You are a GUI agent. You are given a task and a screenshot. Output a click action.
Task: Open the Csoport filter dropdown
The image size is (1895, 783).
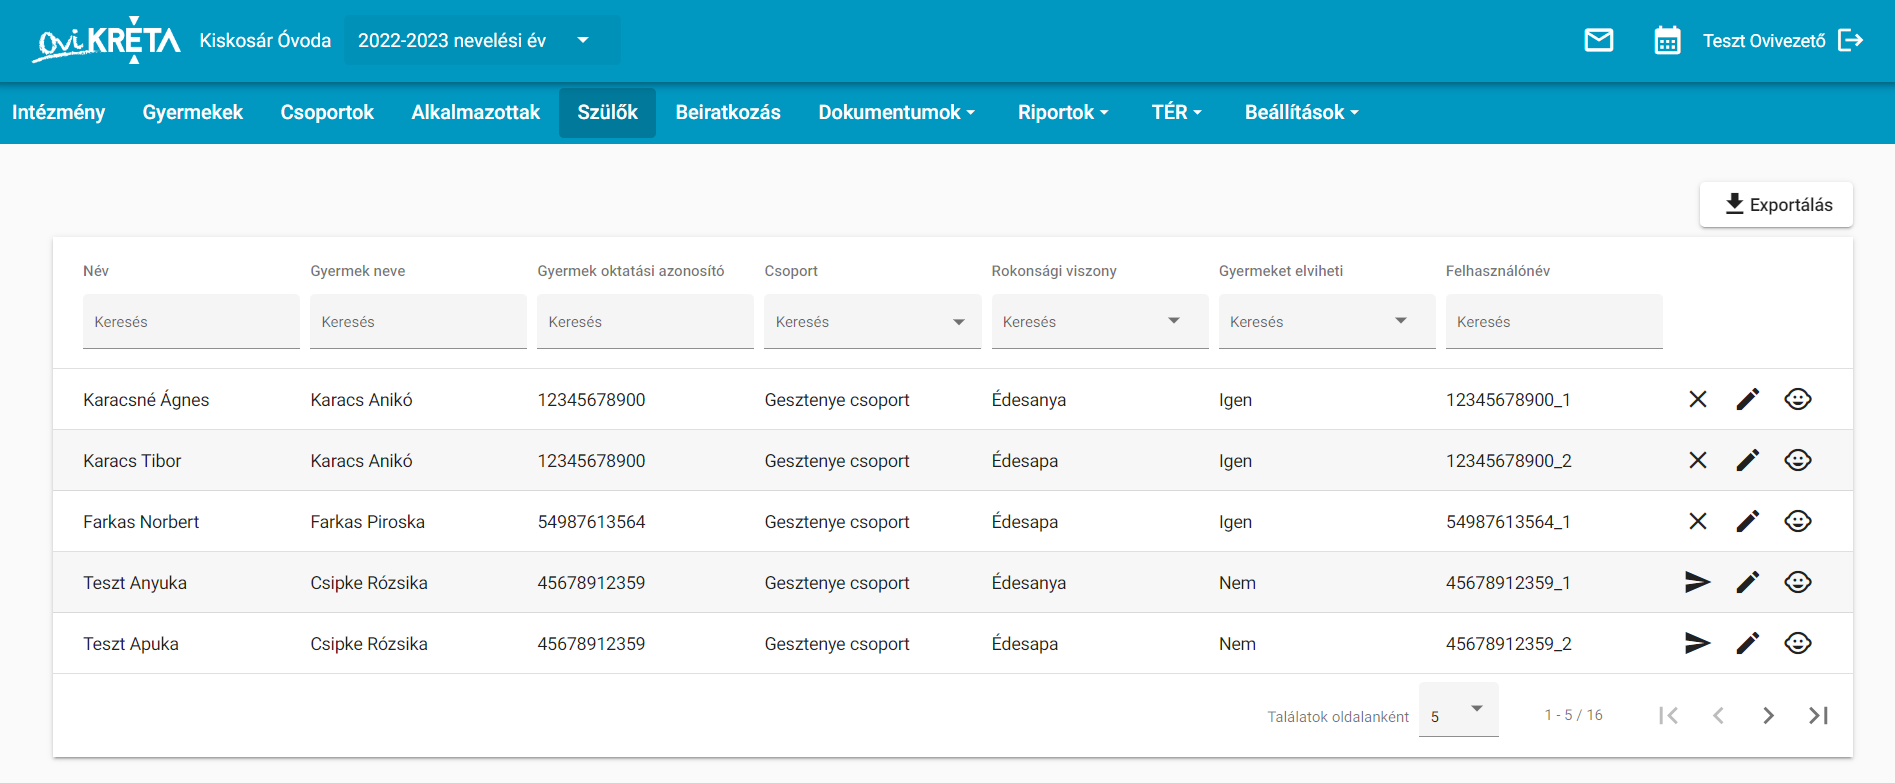coord(872,321)
